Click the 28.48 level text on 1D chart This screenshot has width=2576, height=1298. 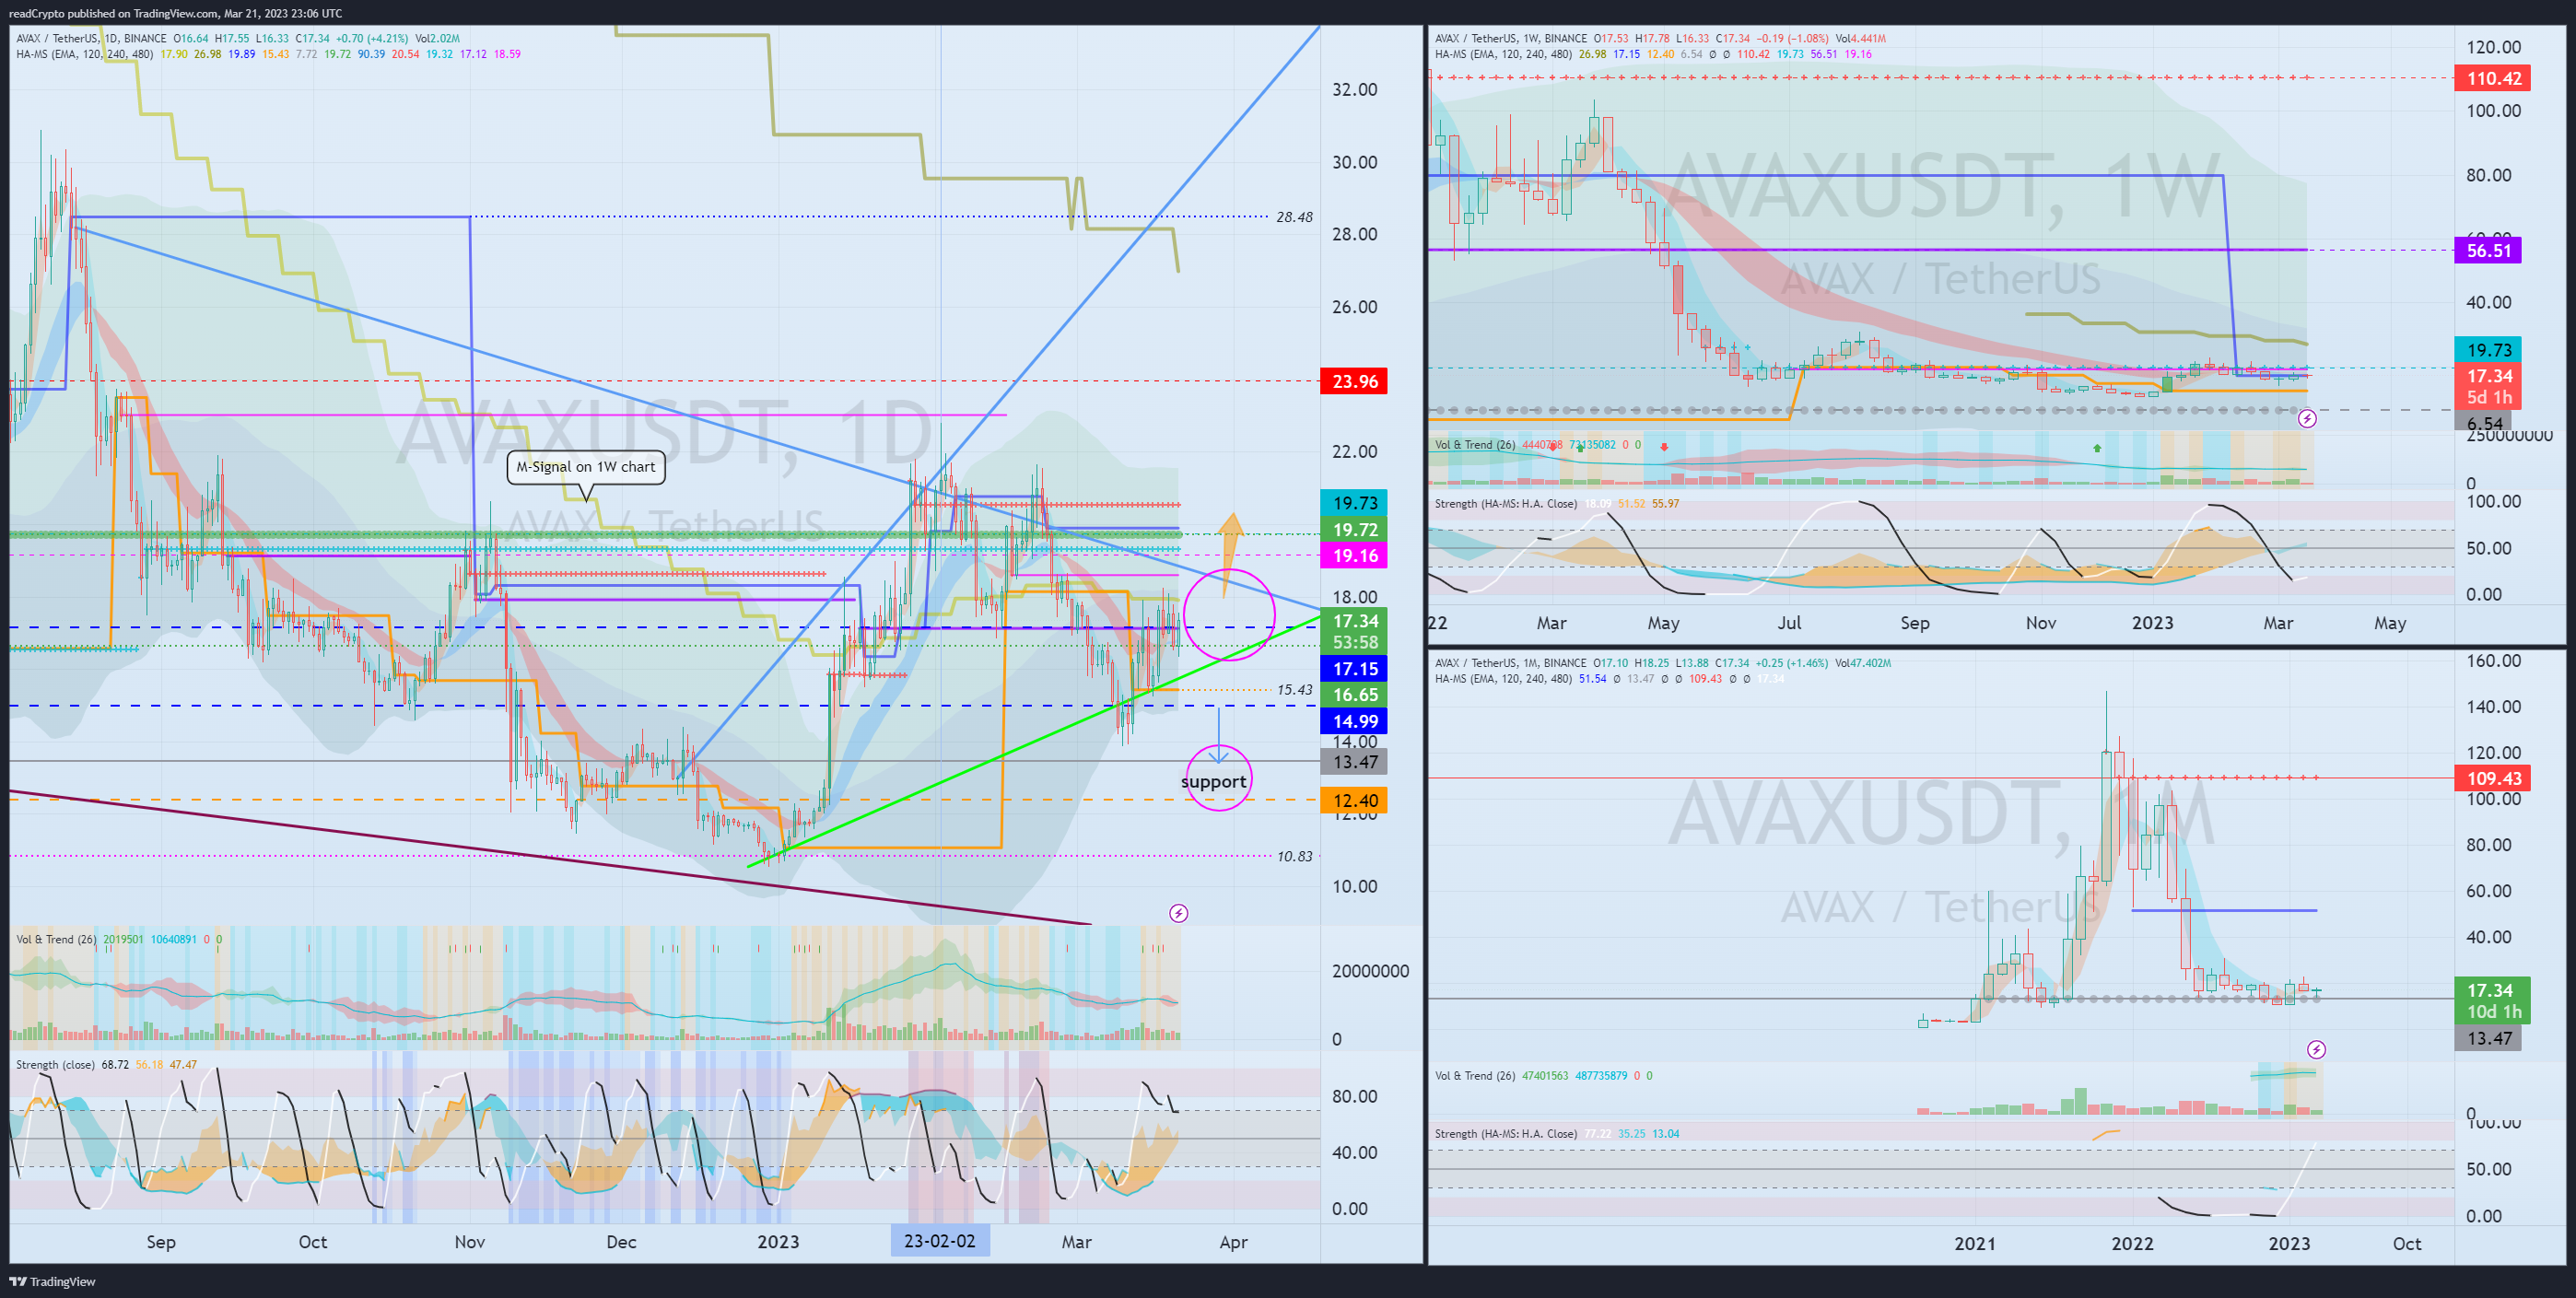[1294, 217]
